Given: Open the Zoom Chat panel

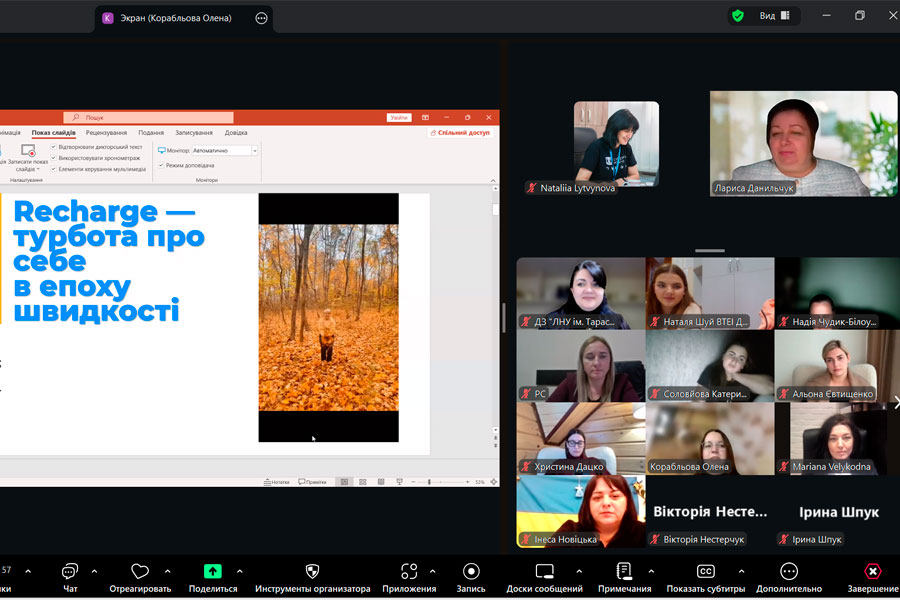Looking at the screenshot, I should click(70, 572).
